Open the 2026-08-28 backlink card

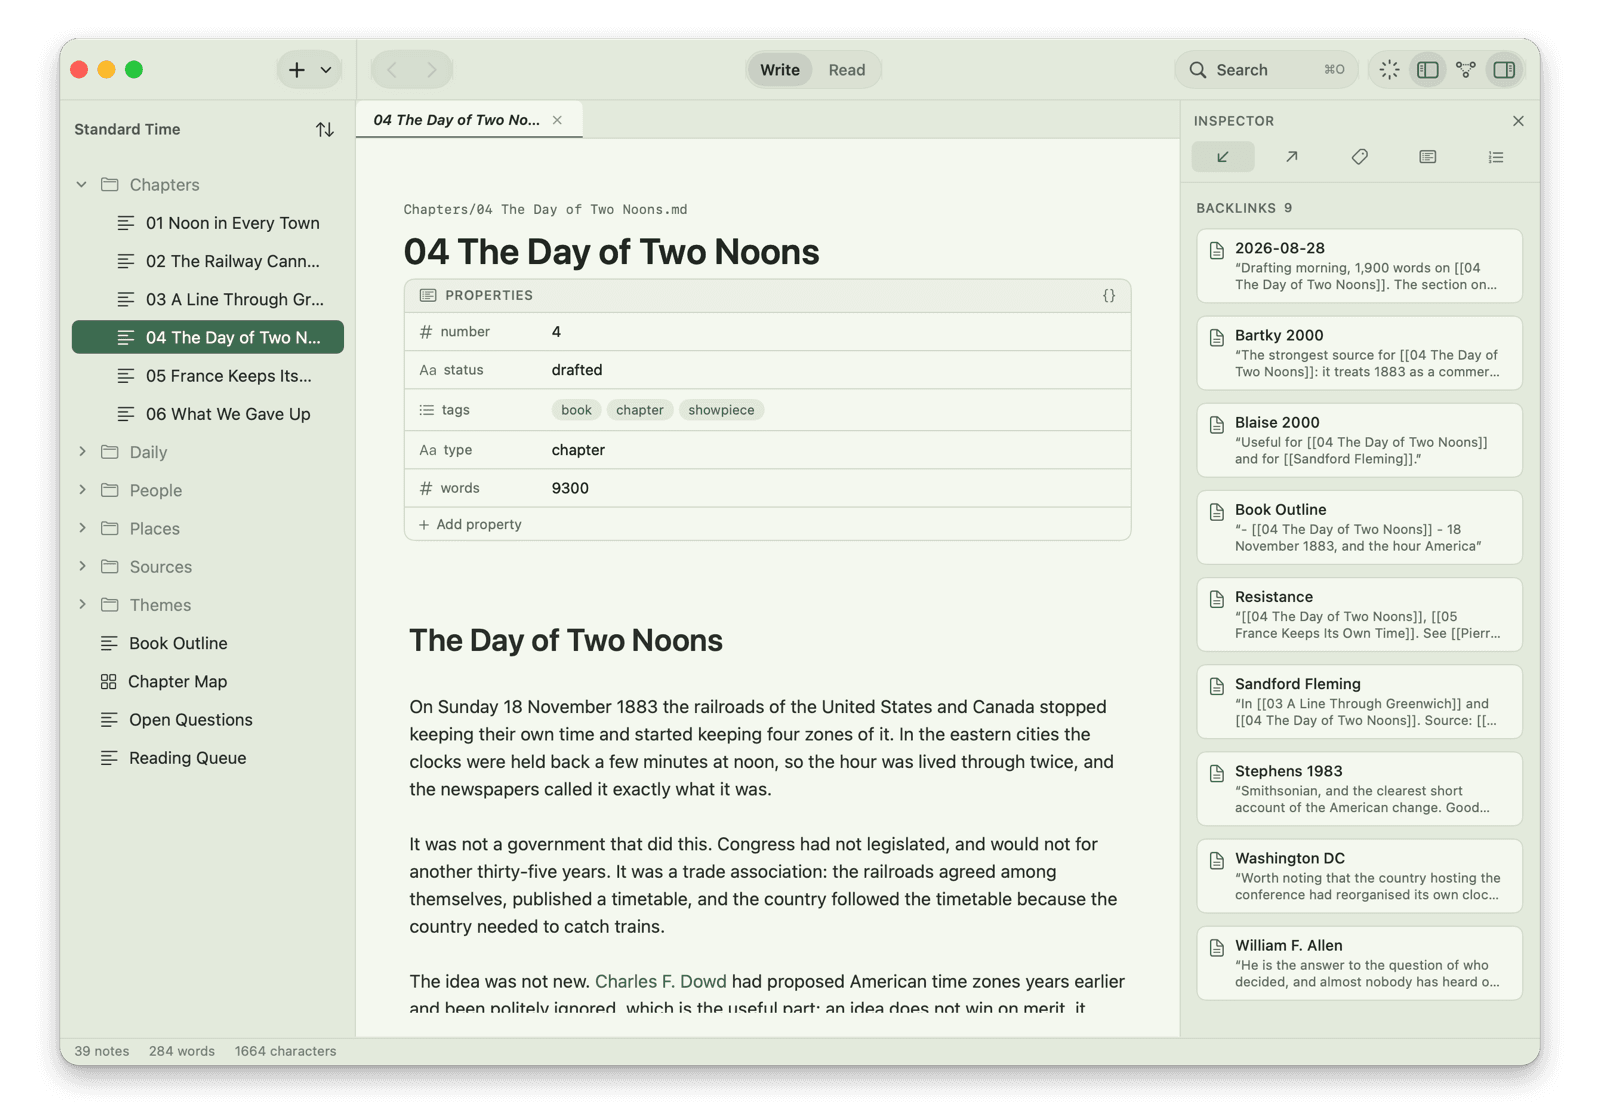[1359, 266]
